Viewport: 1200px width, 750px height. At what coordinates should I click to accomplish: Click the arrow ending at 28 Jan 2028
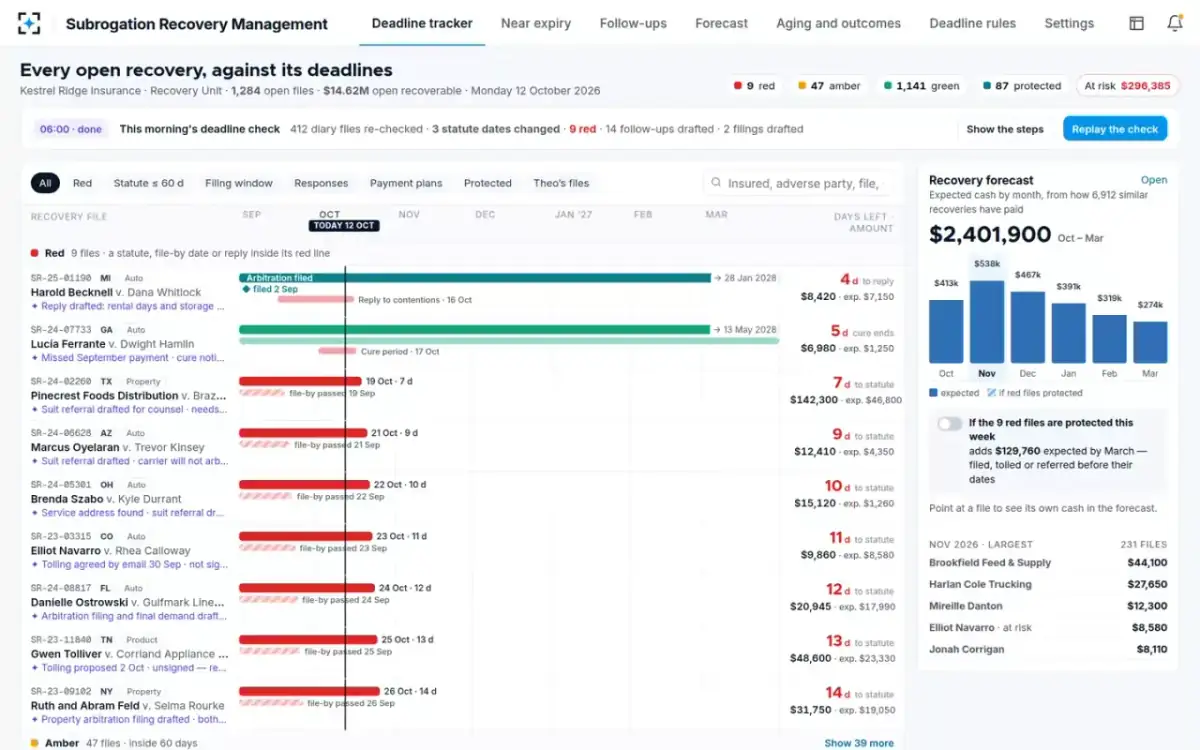pyautogui.click(x=718, y=277)
